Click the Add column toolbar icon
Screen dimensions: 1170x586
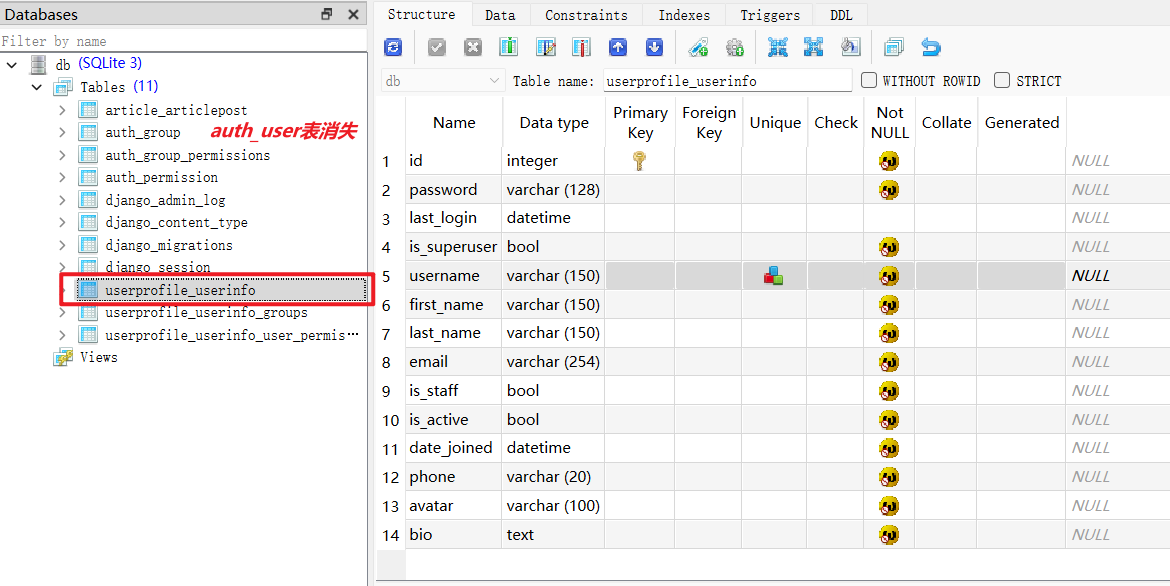pyautogui.click(x=508, y=47)
